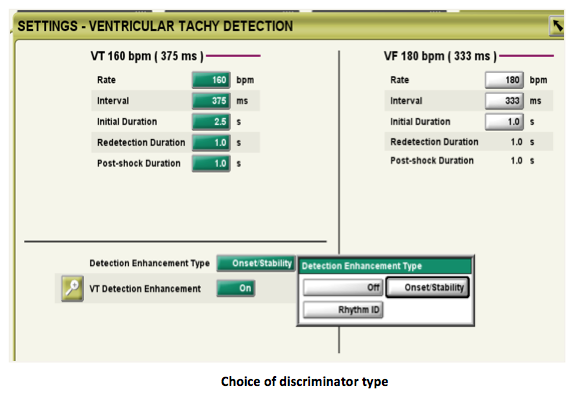Click the arrow icon in the settings title bar
The width and height of the screenshot is (577, 398).
point(556,26)
